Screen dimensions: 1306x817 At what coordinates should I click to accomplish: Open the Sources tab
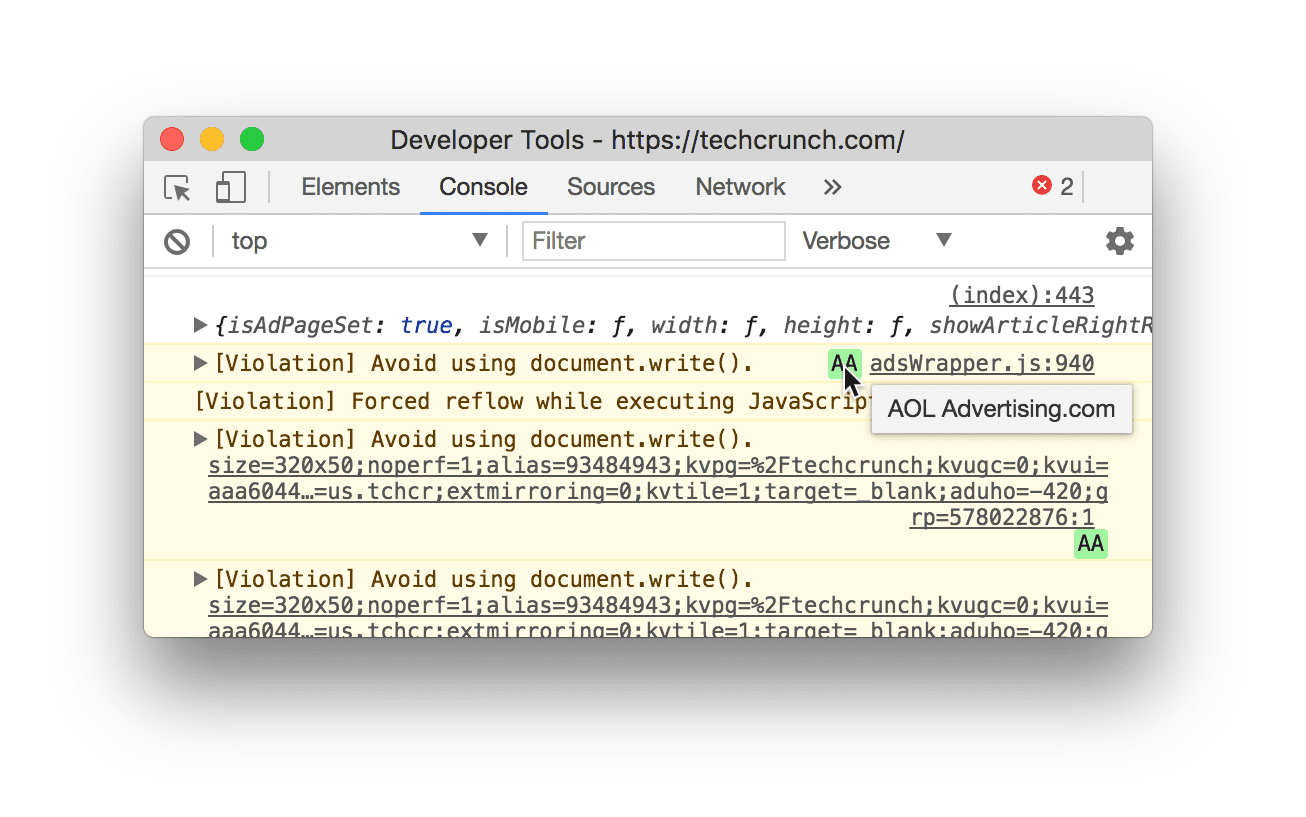click(x=610, y=187)
